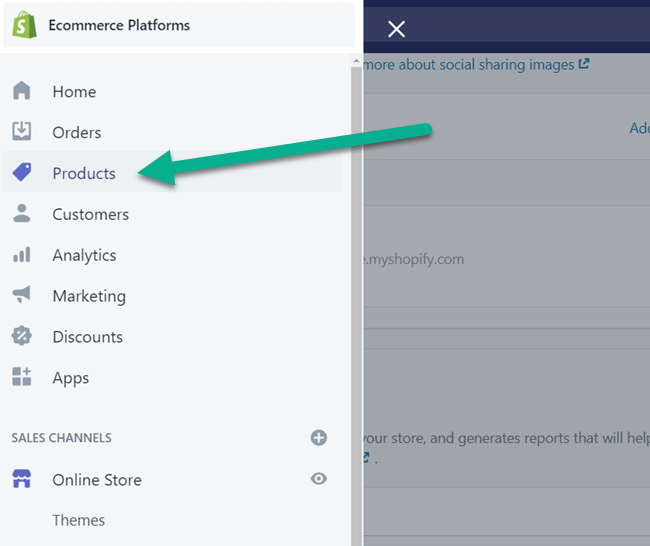Click the Customers person icon

click(22, 214)
